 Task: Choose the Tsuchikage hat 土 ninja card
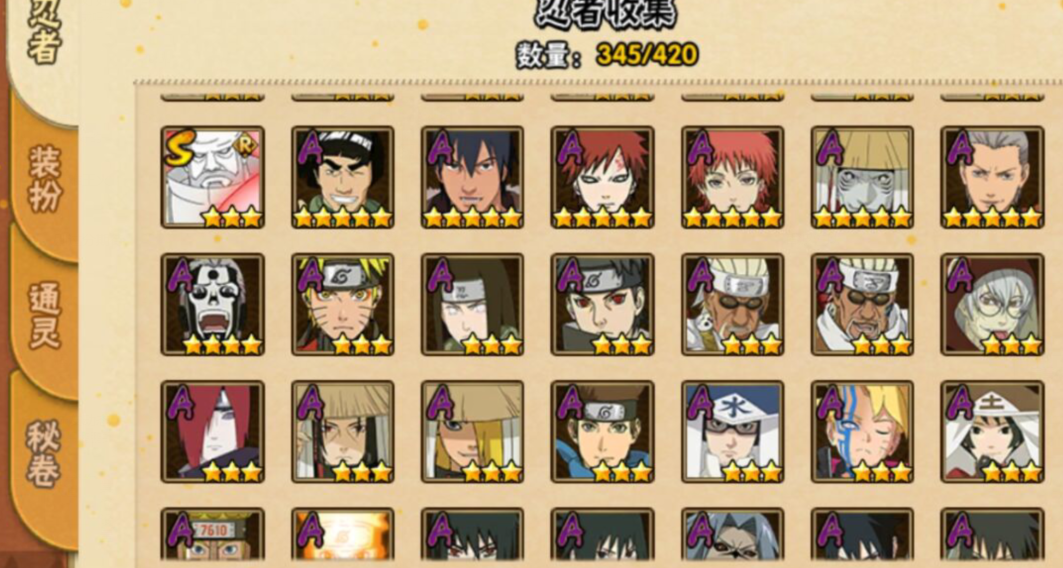[992, 432]
